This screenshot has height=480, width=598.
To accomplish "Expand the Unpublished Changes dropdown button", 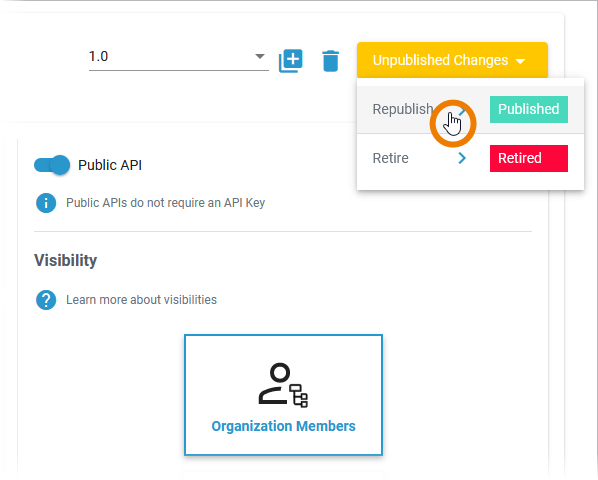I will pos(452,60).
